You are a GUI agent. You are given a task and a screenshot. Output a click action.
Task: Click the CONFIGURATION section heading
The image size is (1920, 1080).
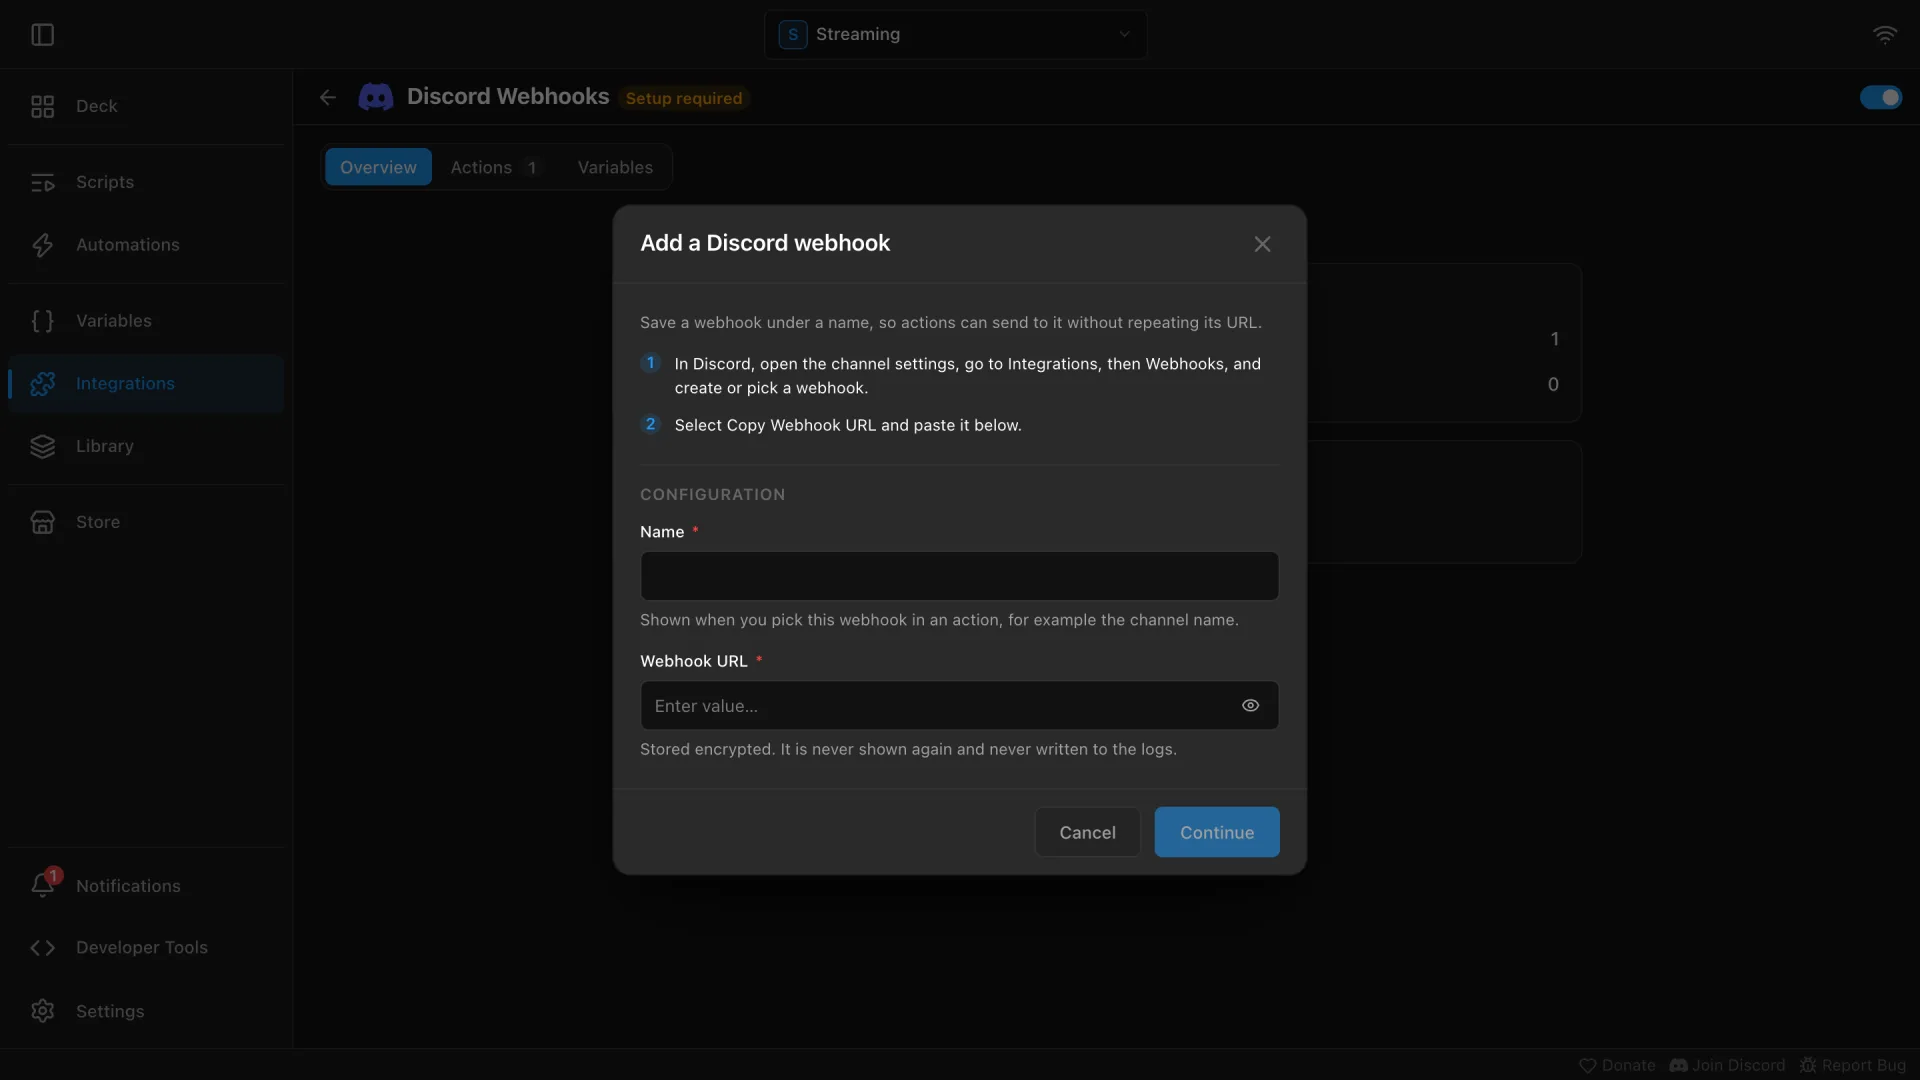click(712, 495)
